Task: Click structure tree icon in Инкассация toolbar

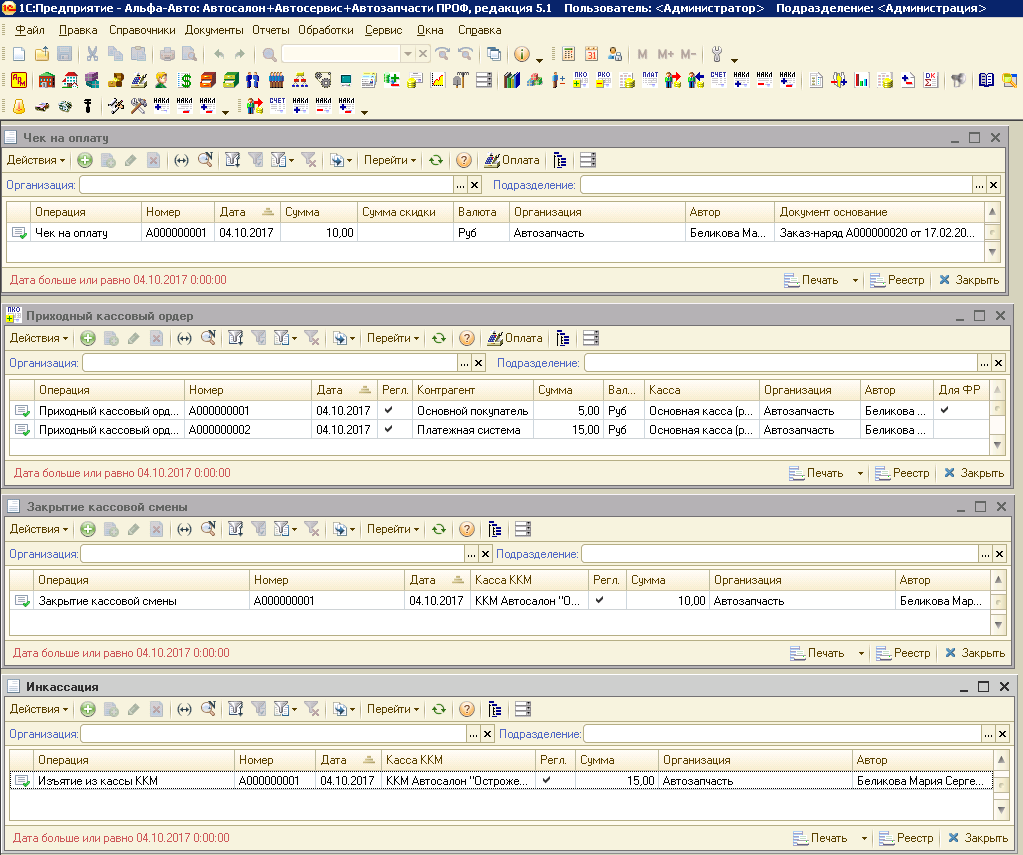Action: pyautogui.click(x=495, y=709)
